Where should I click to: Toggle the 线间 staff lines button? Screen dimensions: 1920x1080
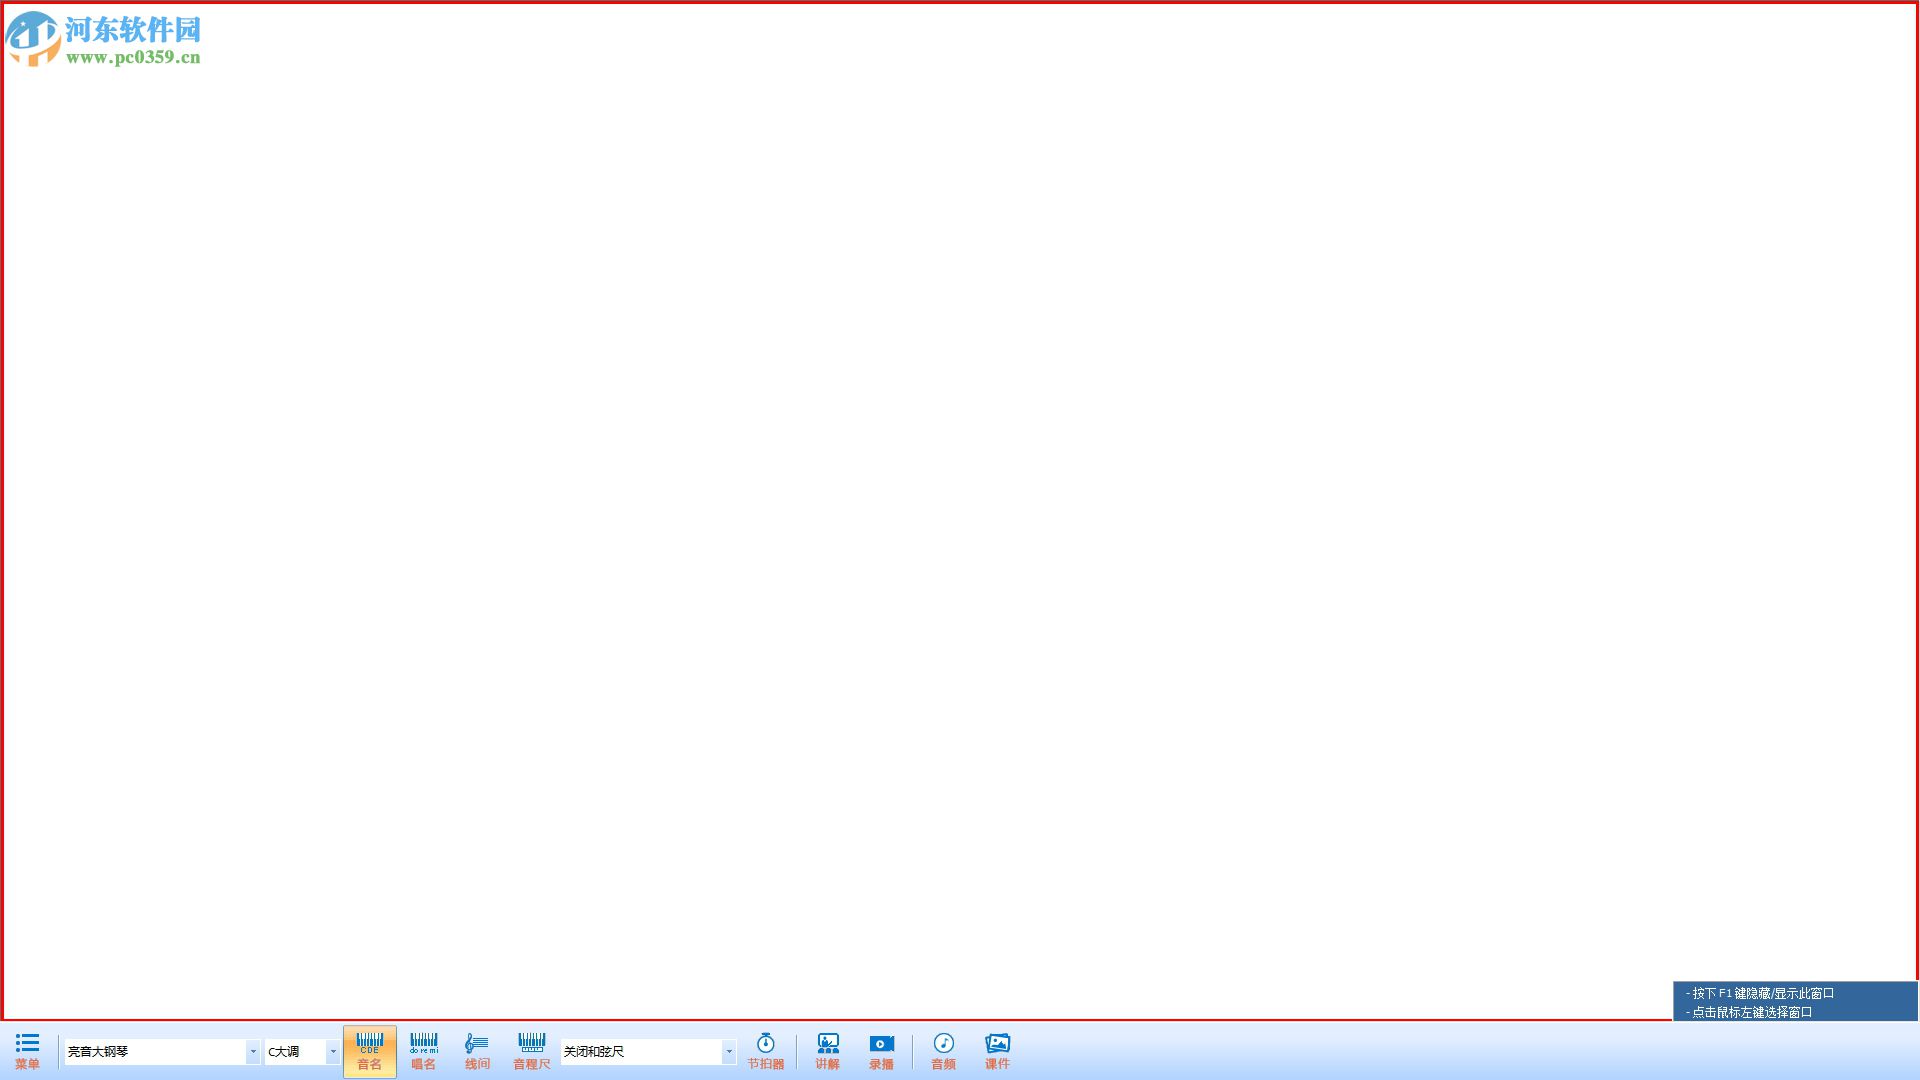[x=477, y=1051]
